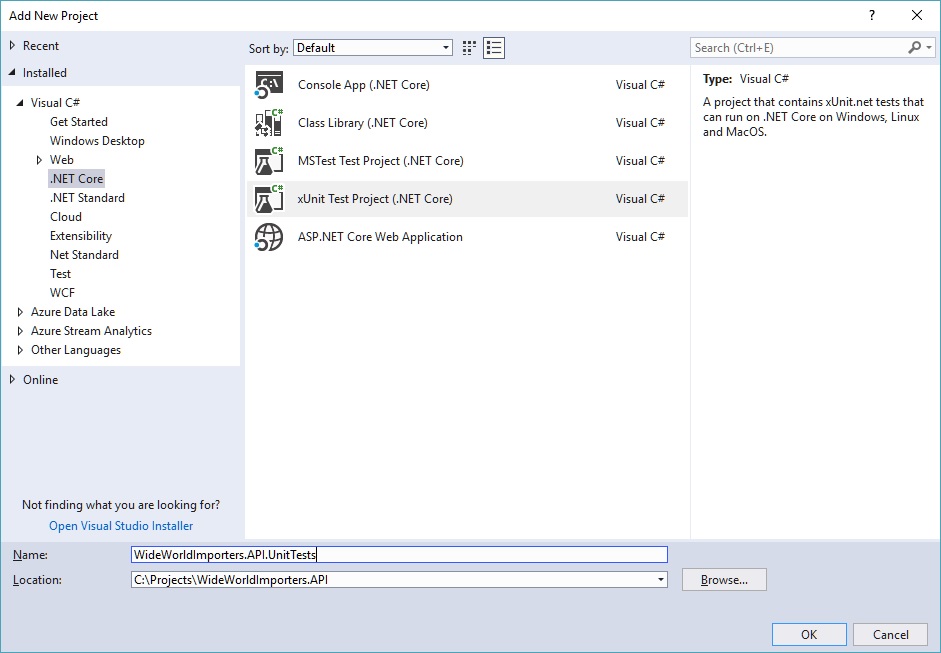Switch to small icons grid view
Viewport: 941px width, 653px height.
pyautogui.click(x=470, y=48)
